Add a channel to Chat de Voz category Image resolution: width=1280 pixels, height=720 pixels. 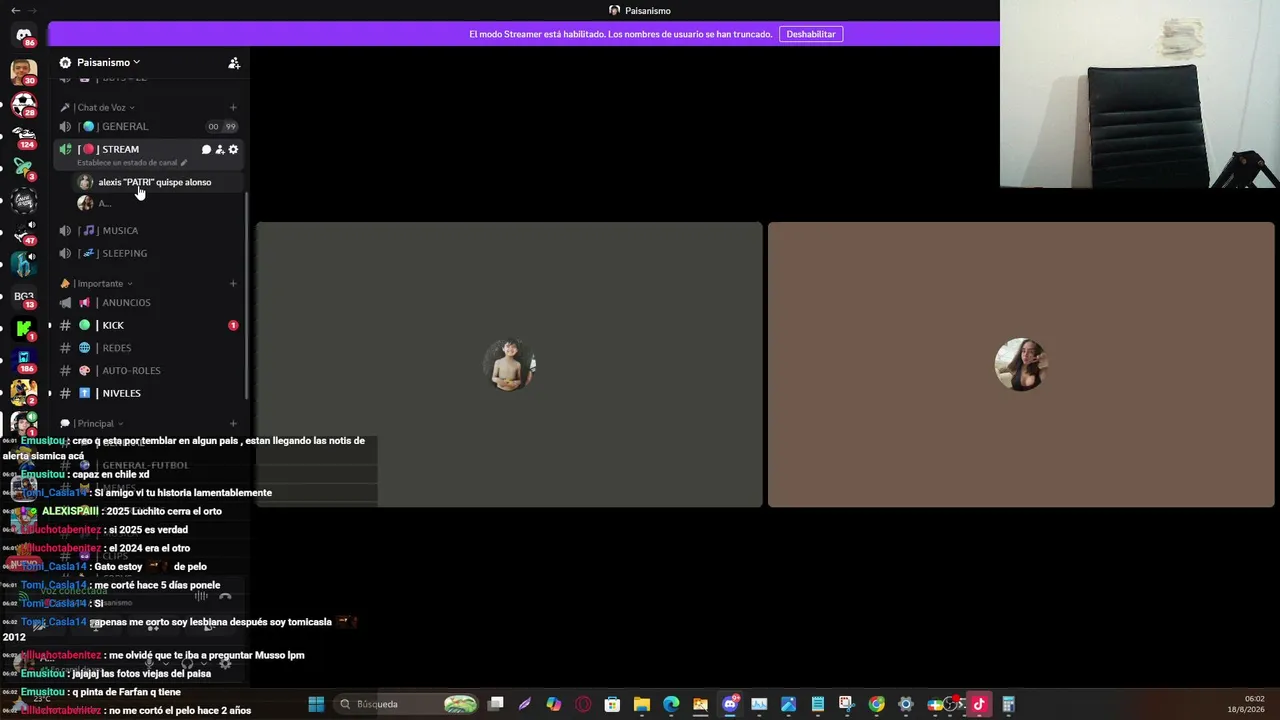point(233,108)
